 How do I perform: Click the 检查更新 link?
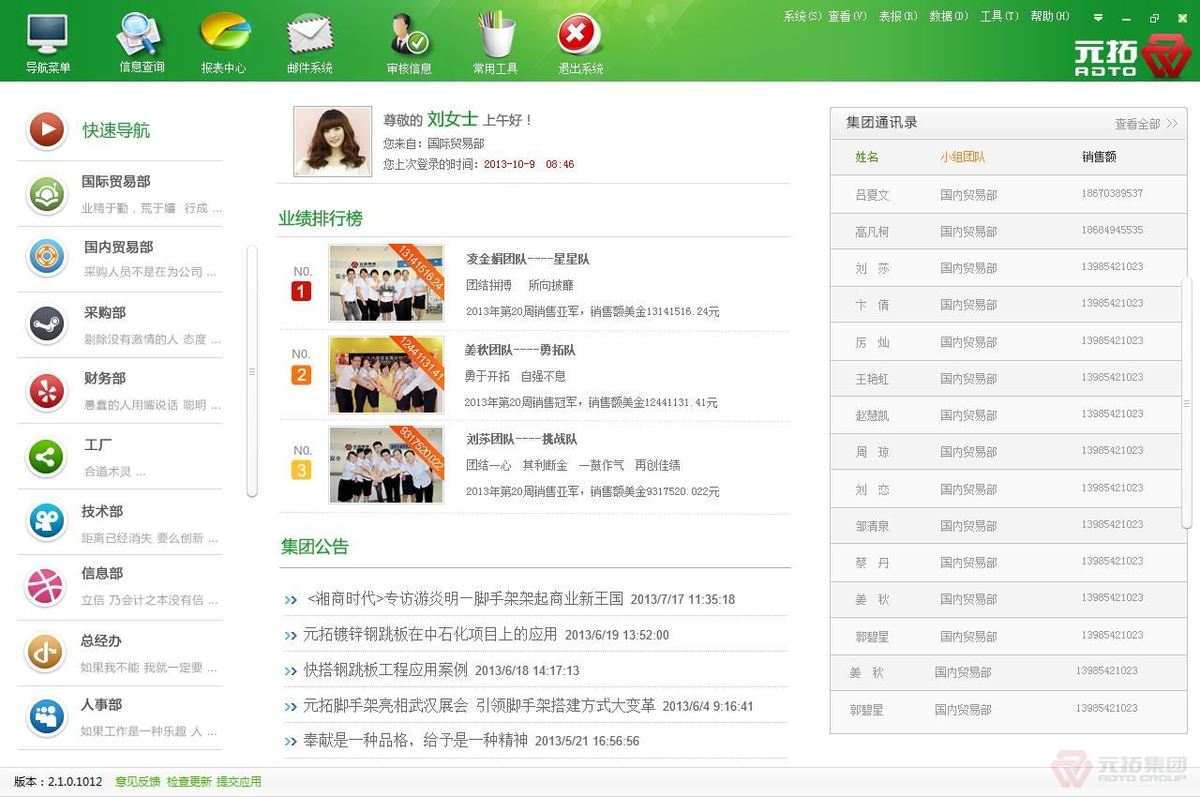[189, 782]
